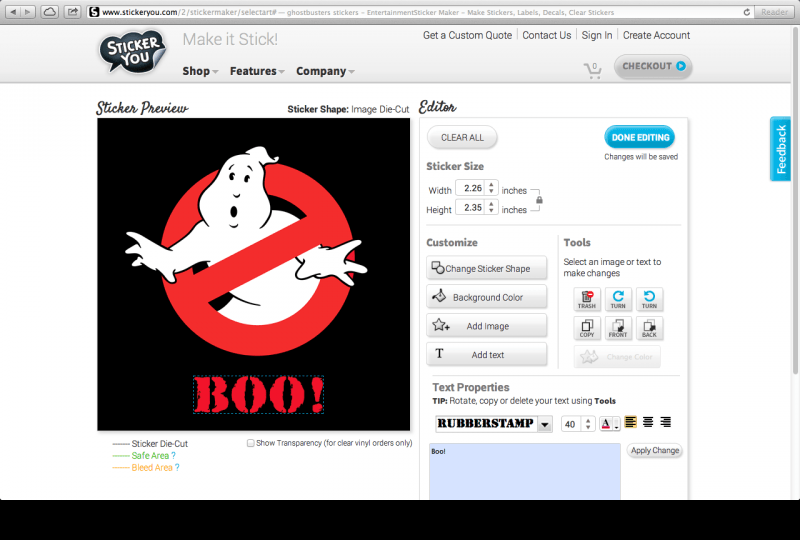Open Bleed Area help question mark

coord(177,468)
